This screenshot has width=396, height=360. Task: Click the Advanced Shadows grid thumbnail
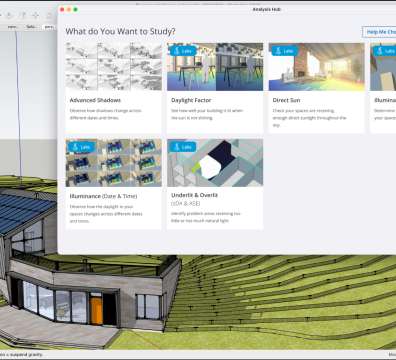click(114, 67)
